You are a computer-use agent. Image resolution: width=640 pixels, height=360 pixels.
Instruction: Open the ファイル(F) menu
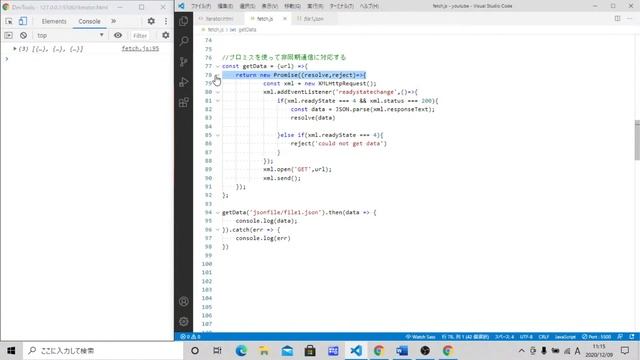(x=201, y=6)
